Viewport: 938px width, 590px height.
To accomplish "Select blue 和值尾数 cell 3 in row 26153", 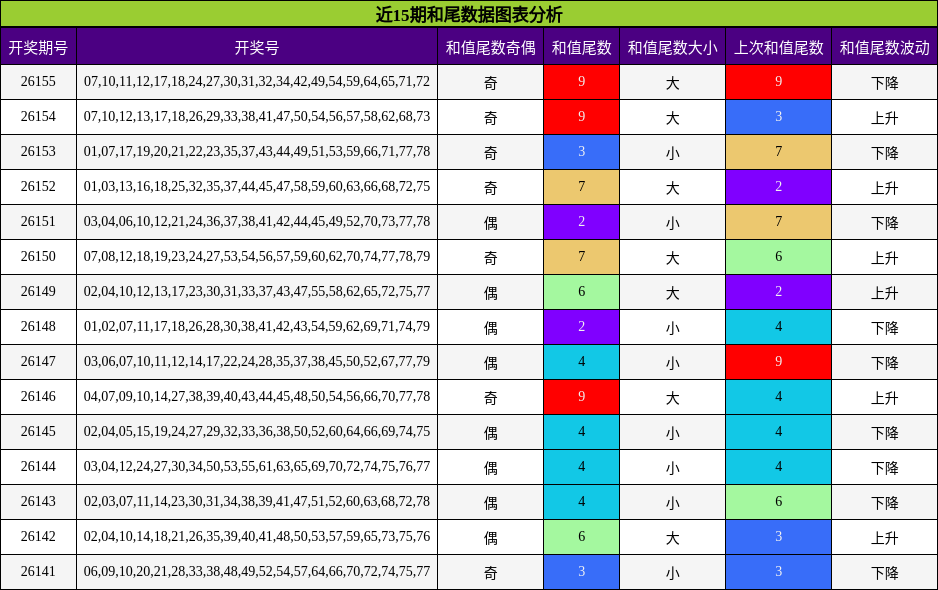I will point(581,152).
